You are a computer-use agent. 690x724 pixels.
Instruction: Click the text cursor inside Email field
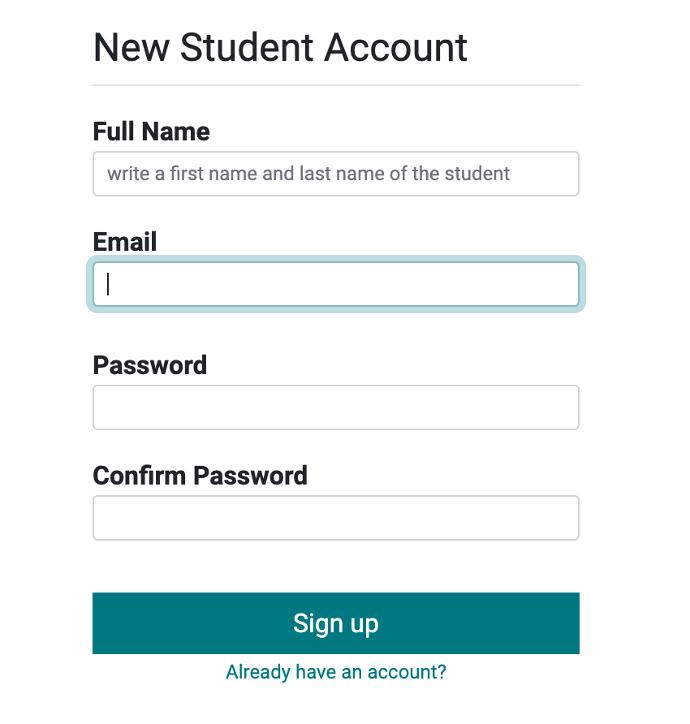(x=108, y=284)
